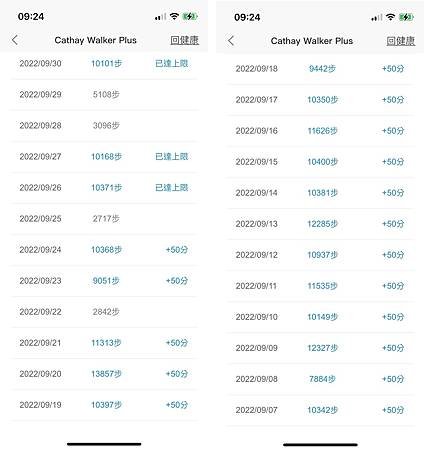Image resolution: width=424 pixels, height=450 pixels.
Task: Select the 2022/09/24 row with 10368 steps
Action: 104,250
